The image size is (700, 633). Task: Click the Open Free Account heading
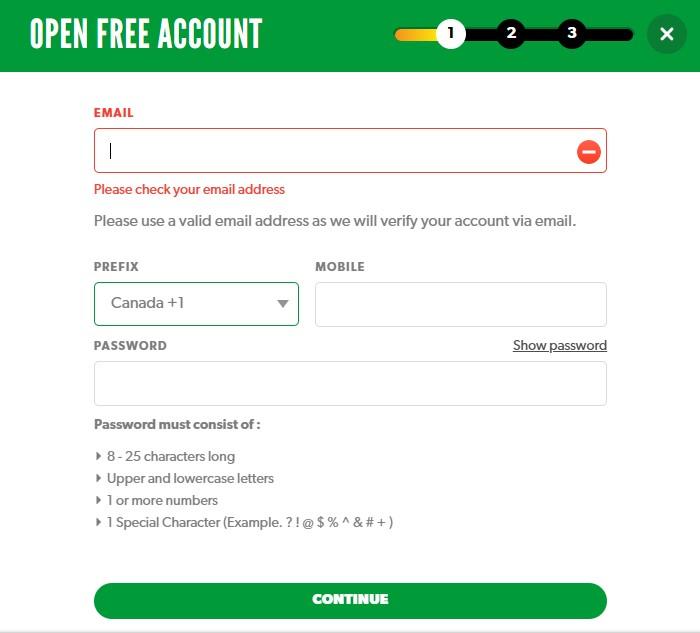(x=146, y=33)
